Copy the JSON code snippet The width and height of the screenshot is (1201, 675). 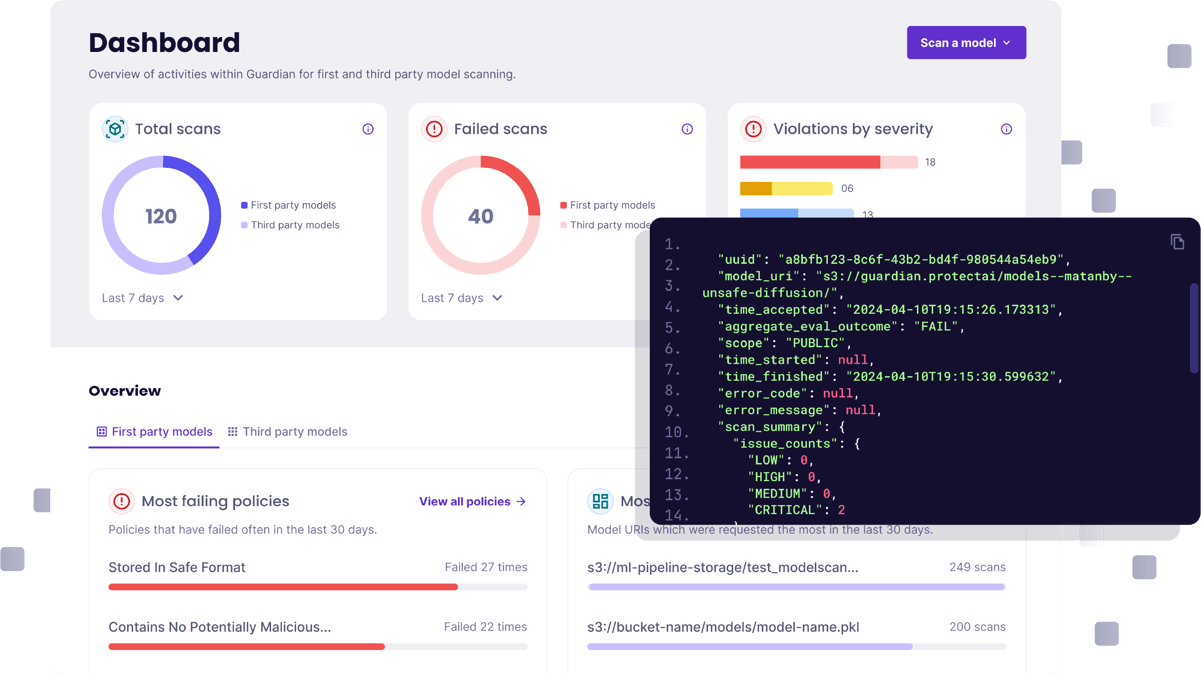click(x=1177, y=242)
